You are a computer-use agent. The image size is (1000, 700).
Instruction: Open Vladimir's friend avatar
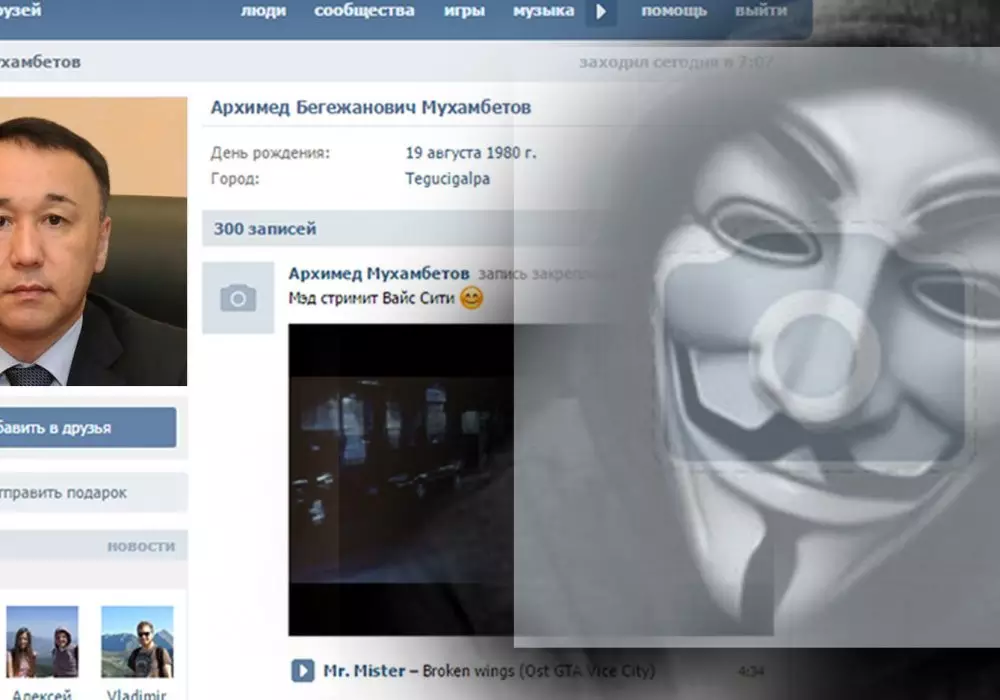[x=137, y=642]
